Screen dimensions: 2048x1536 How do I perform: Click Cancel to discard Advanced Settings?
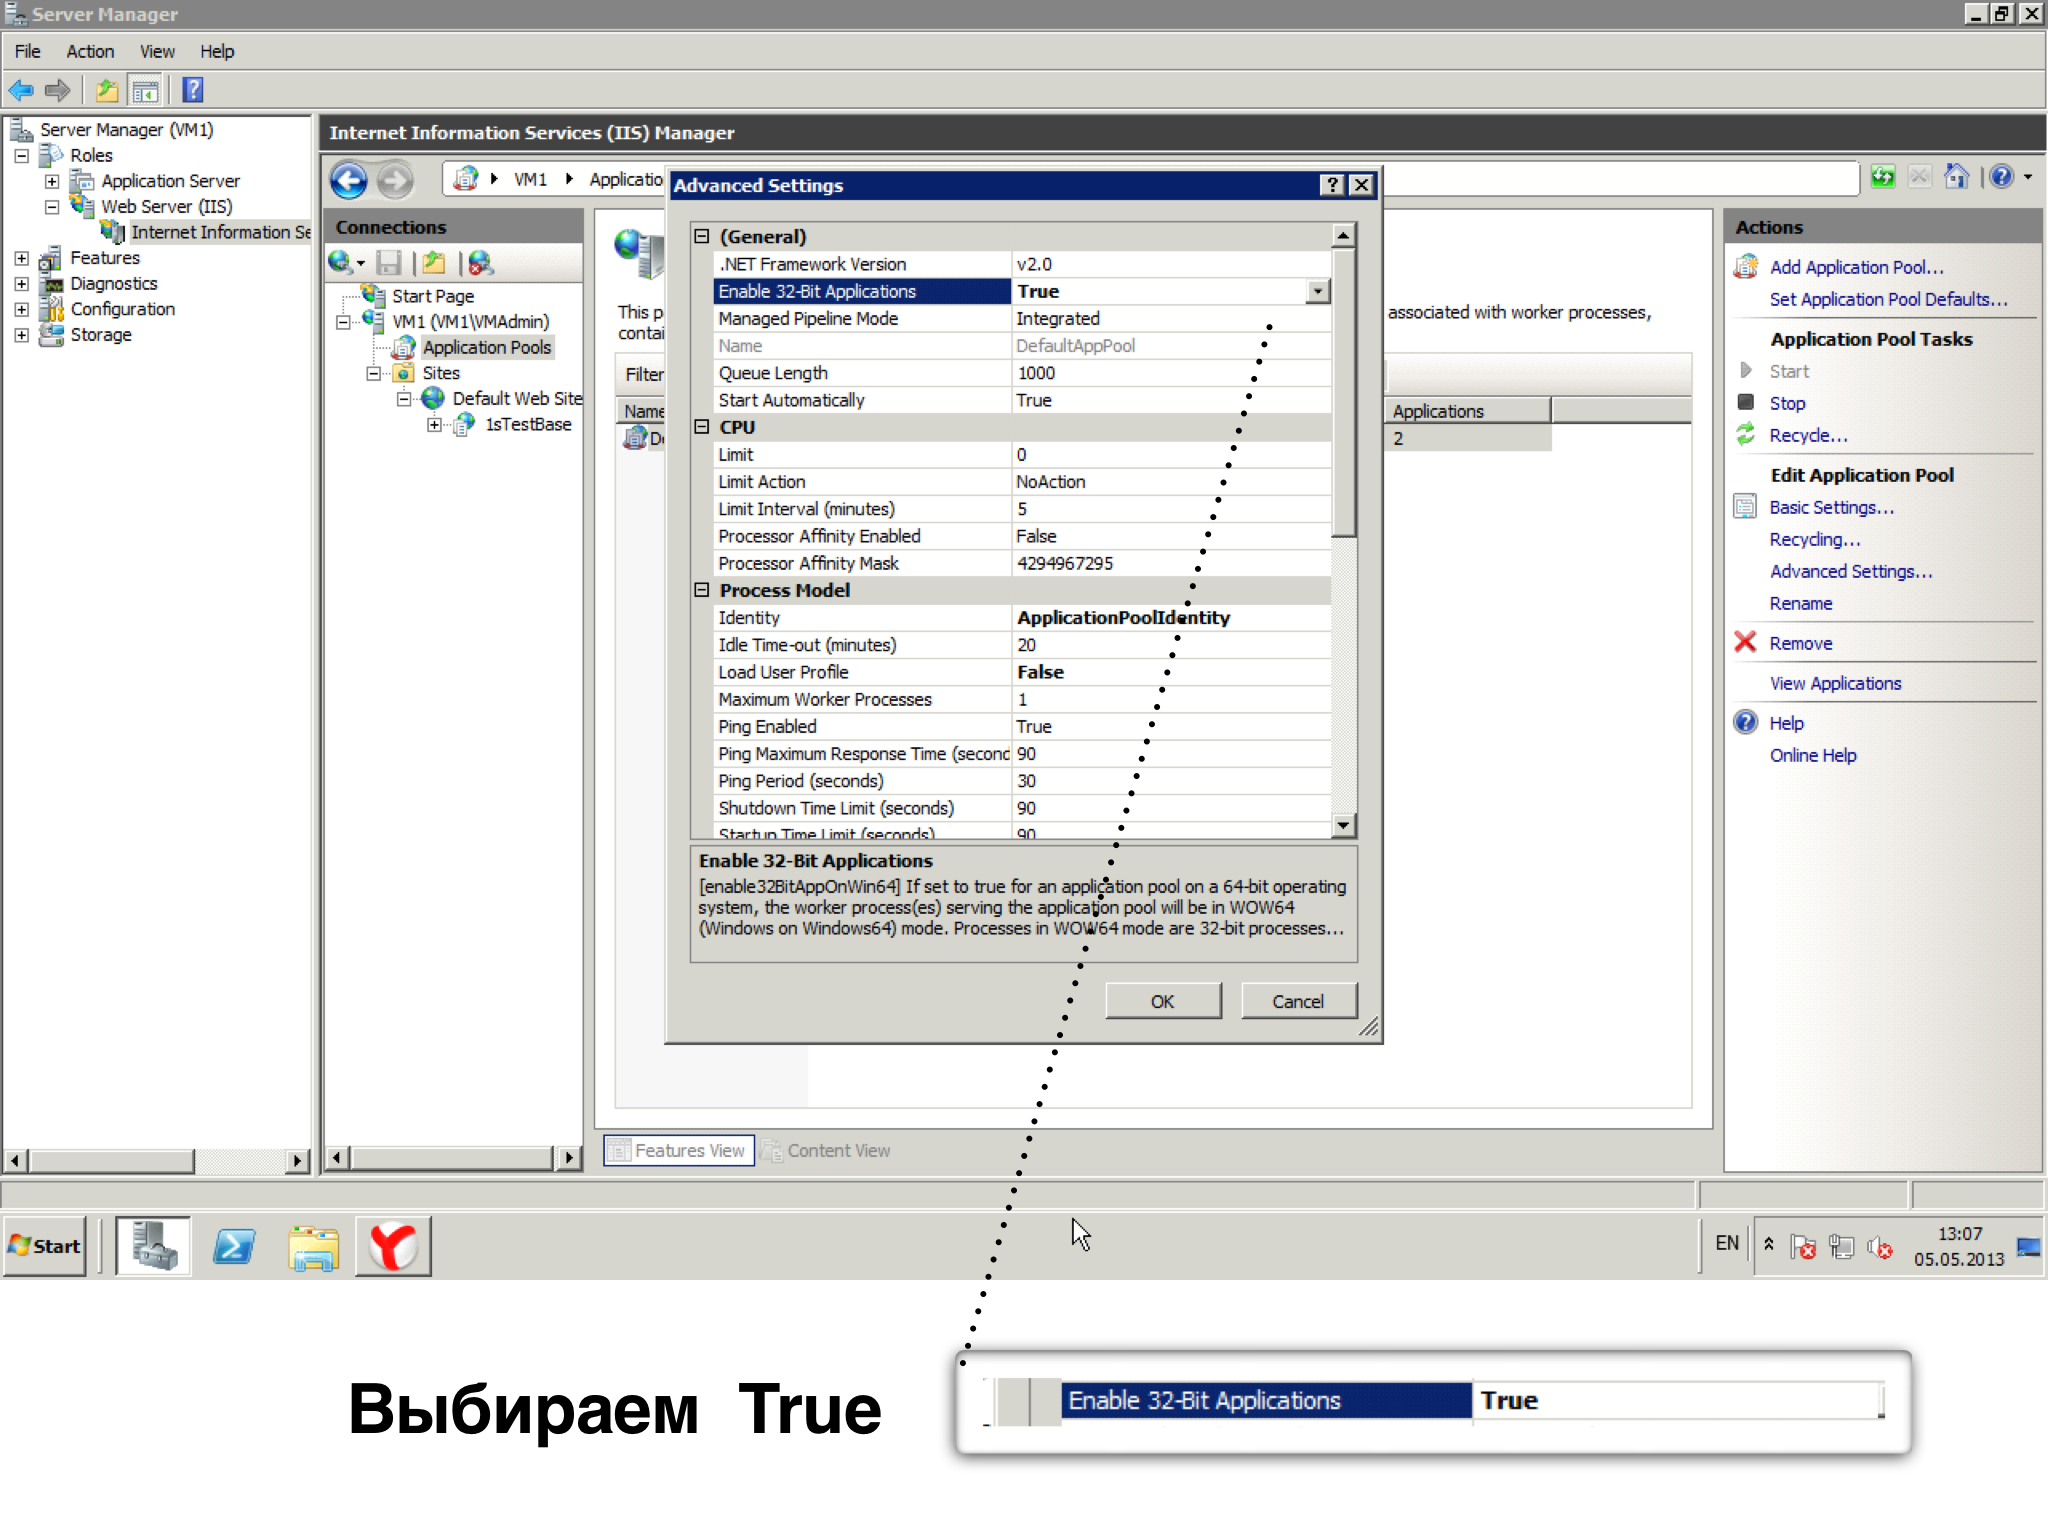pyautogui.click(x=1298, y=1002)
